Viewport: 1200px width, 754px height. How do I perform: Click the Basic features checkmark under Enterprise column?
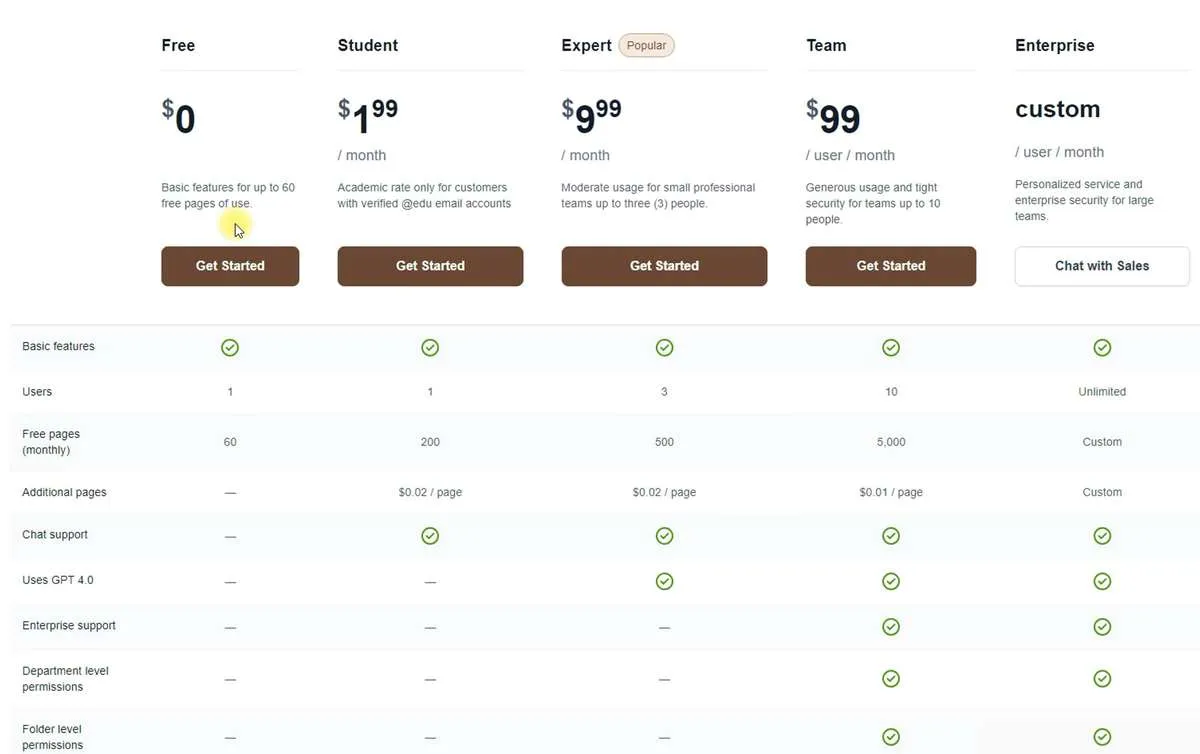(1102, 347)
